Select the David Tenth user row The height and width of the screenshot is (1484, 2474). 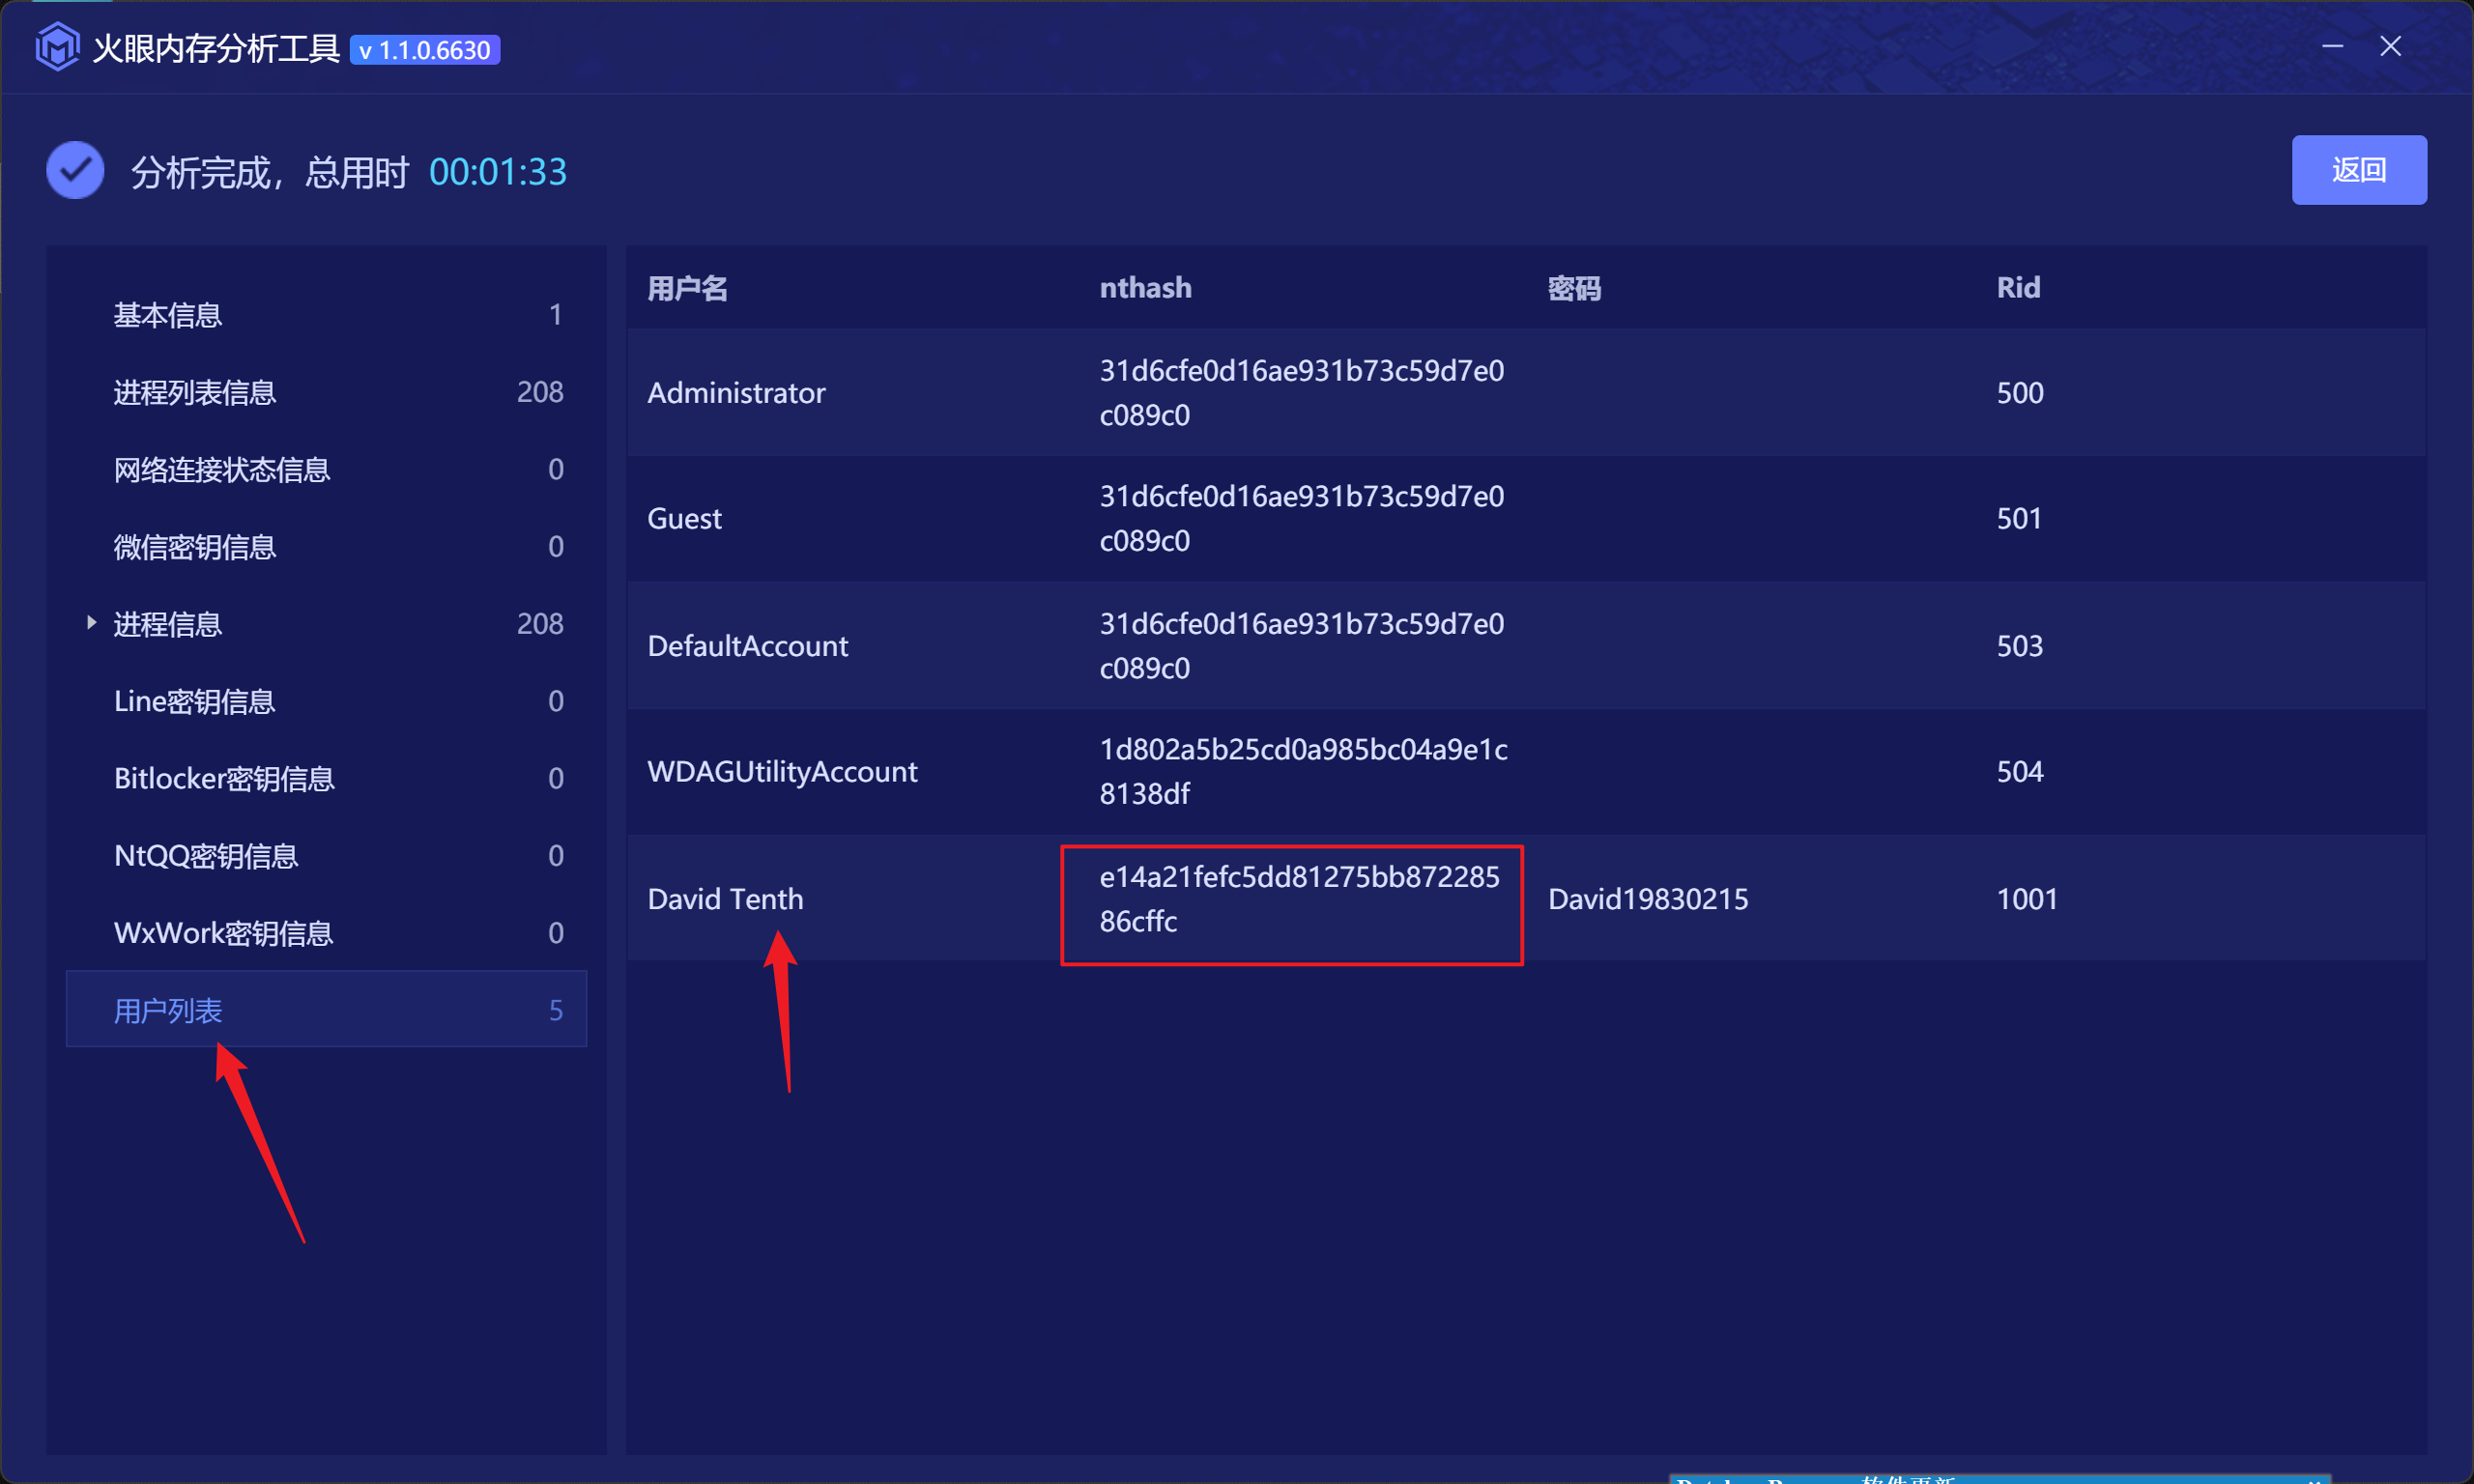[x=725, y=898]
